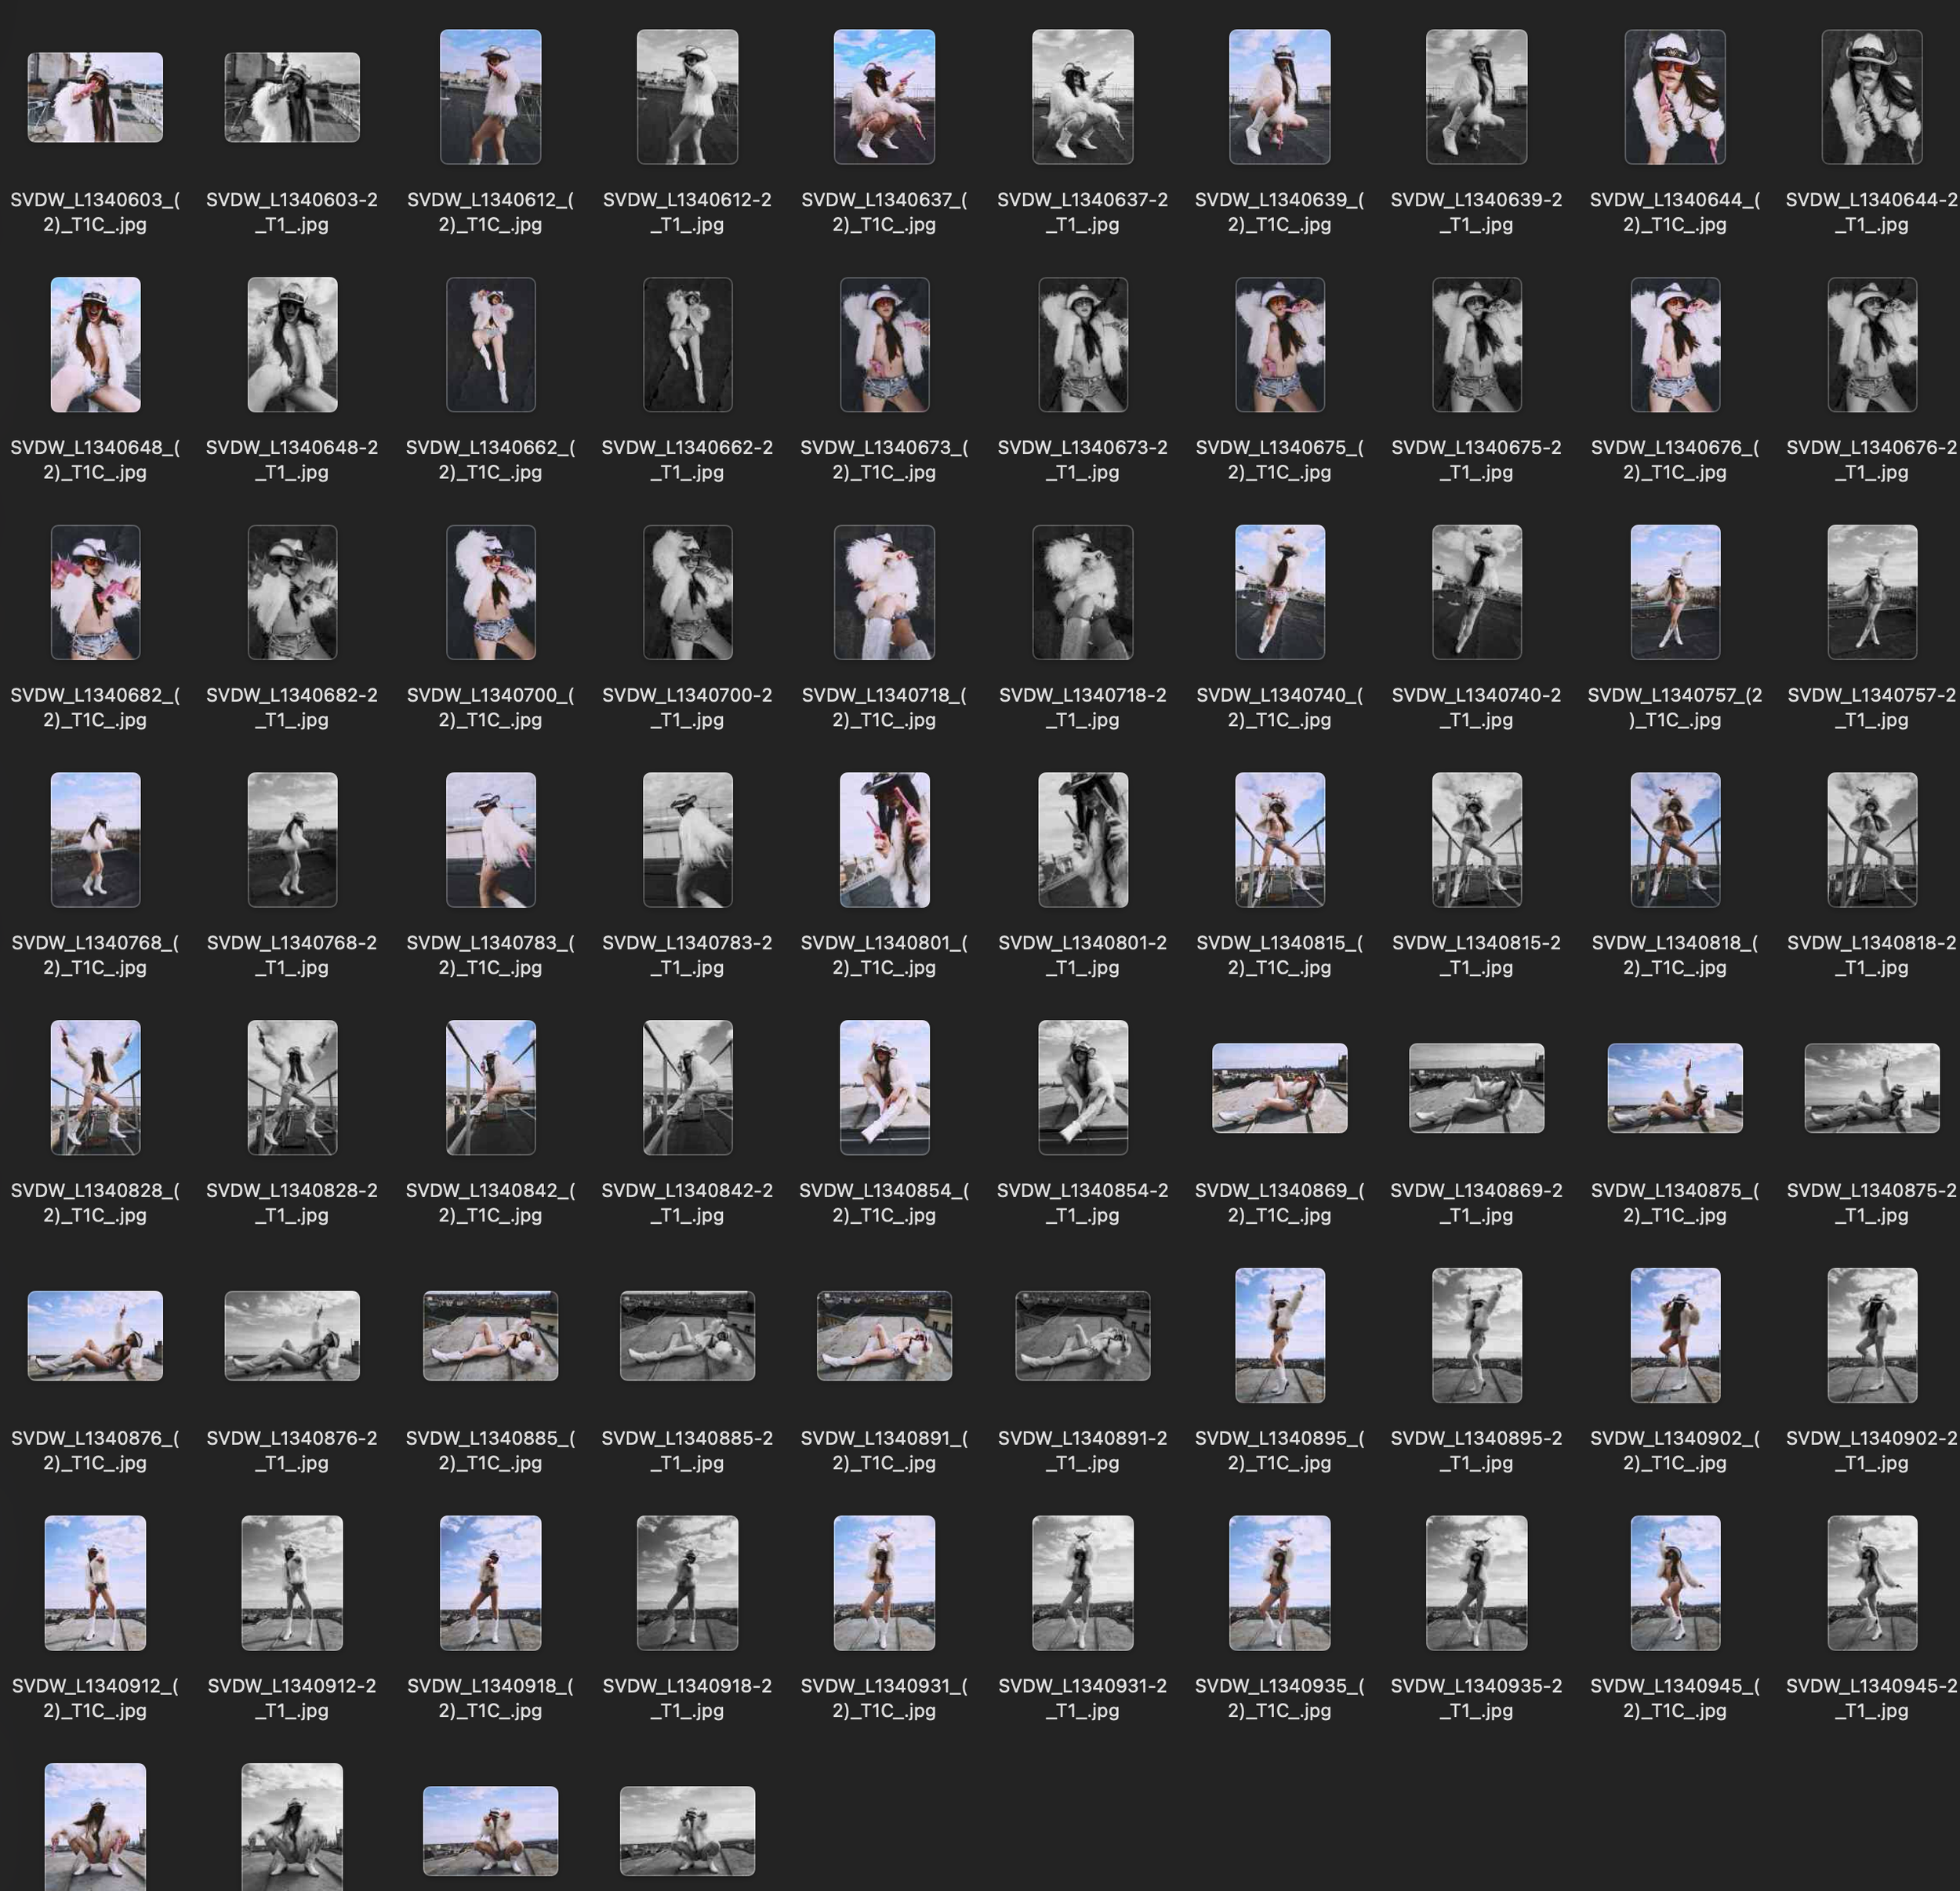Select landscape thumbnail SVDW_L1340869_(2)_T1C_.jpg

(x=1279, y=1088)
